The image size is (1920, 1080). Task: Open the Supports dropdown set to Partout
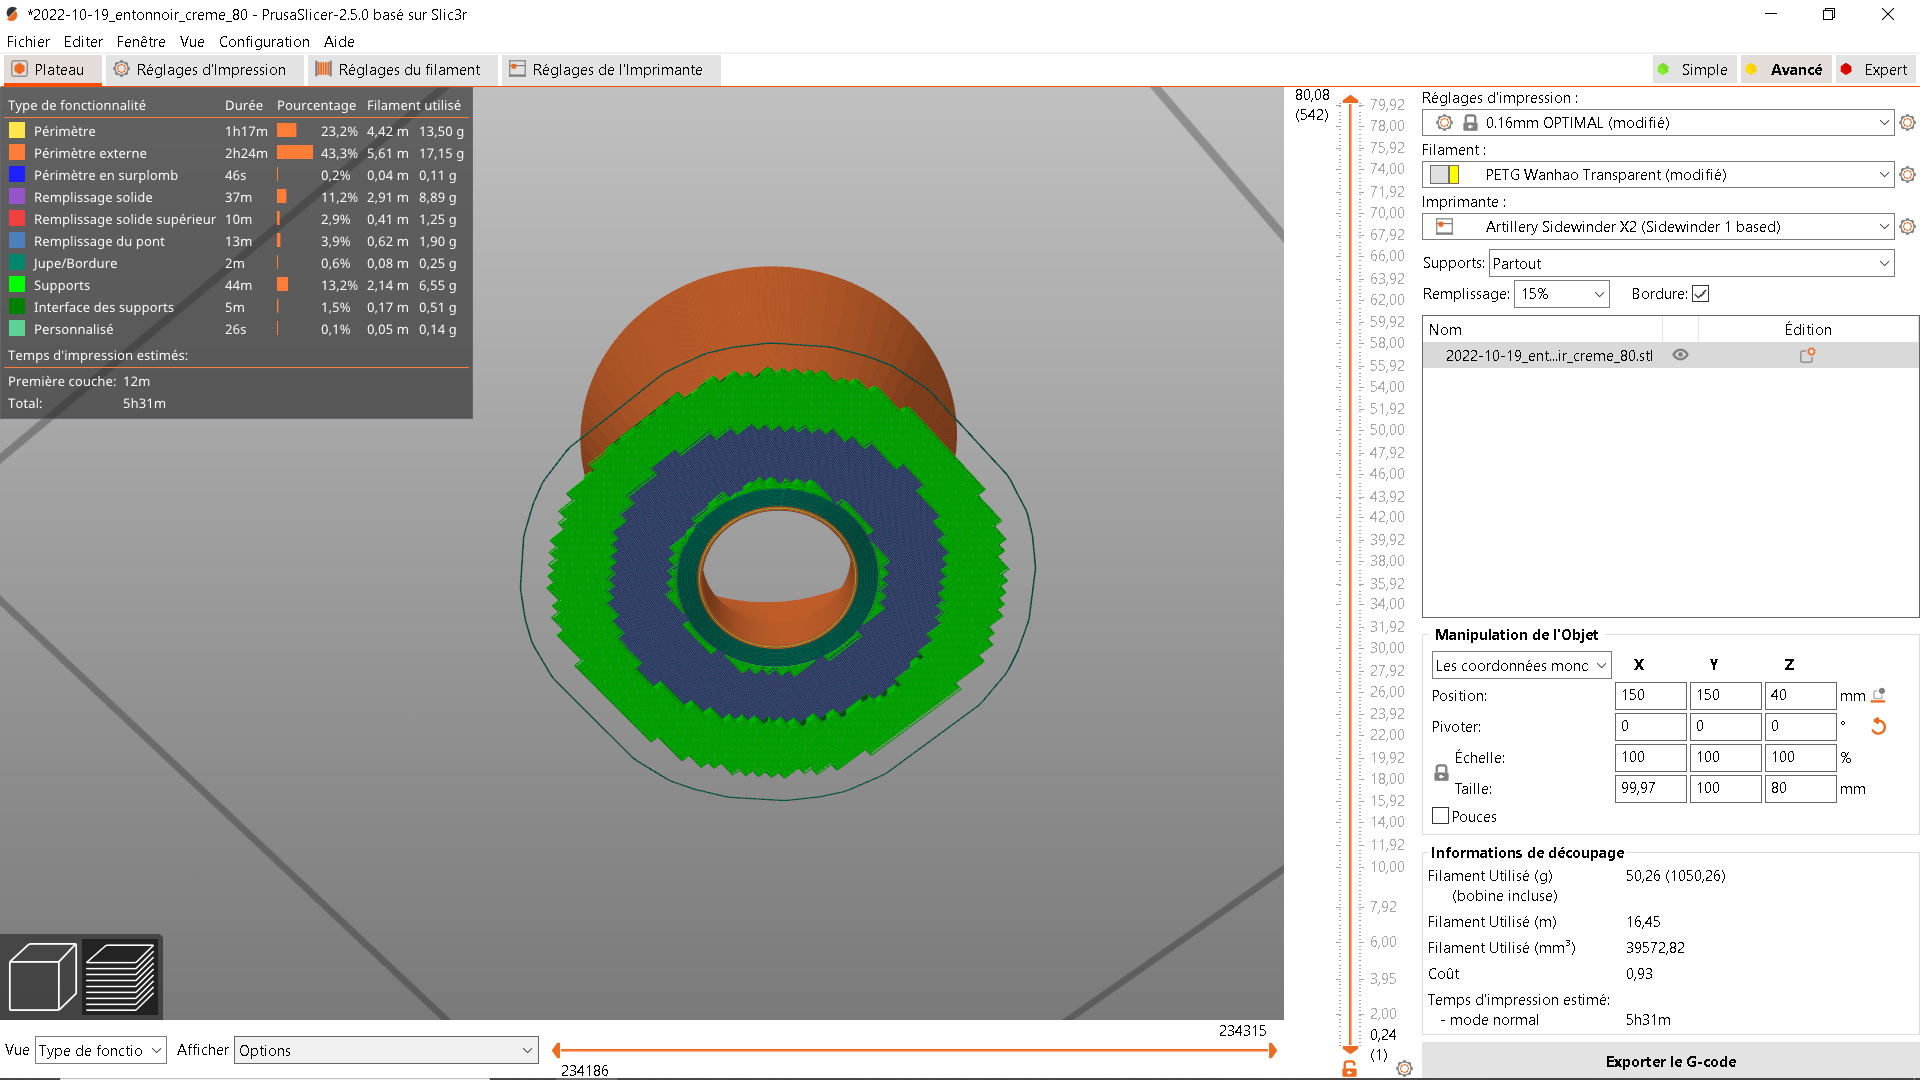point(1692,264)
